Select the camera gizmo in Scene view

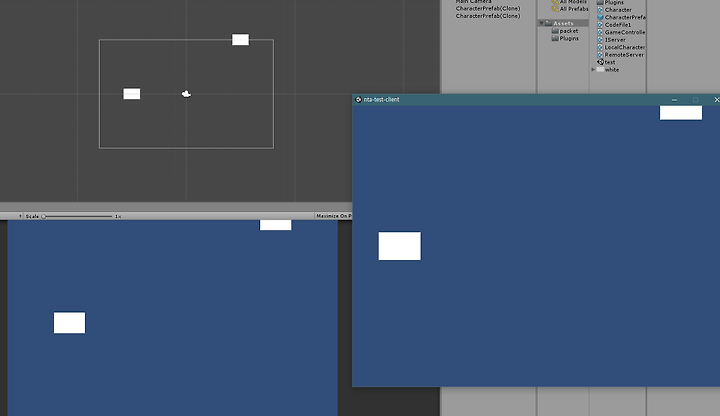pos(186,94)
